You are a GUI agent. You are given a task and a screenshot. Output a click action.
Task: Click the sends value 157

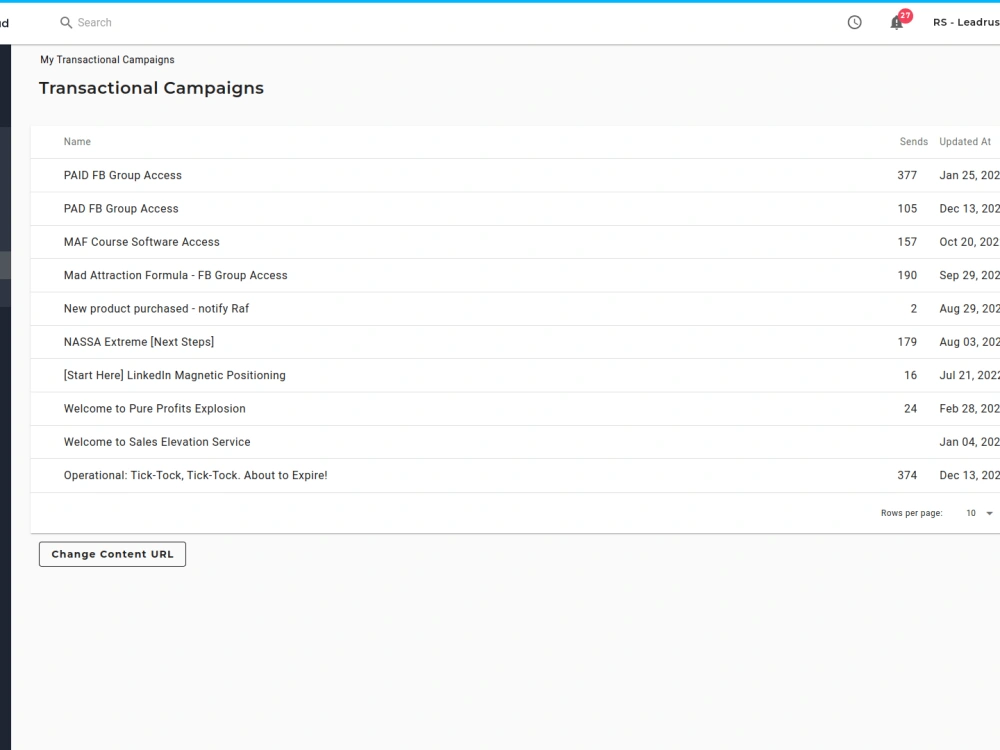click(x=907, y=242)
